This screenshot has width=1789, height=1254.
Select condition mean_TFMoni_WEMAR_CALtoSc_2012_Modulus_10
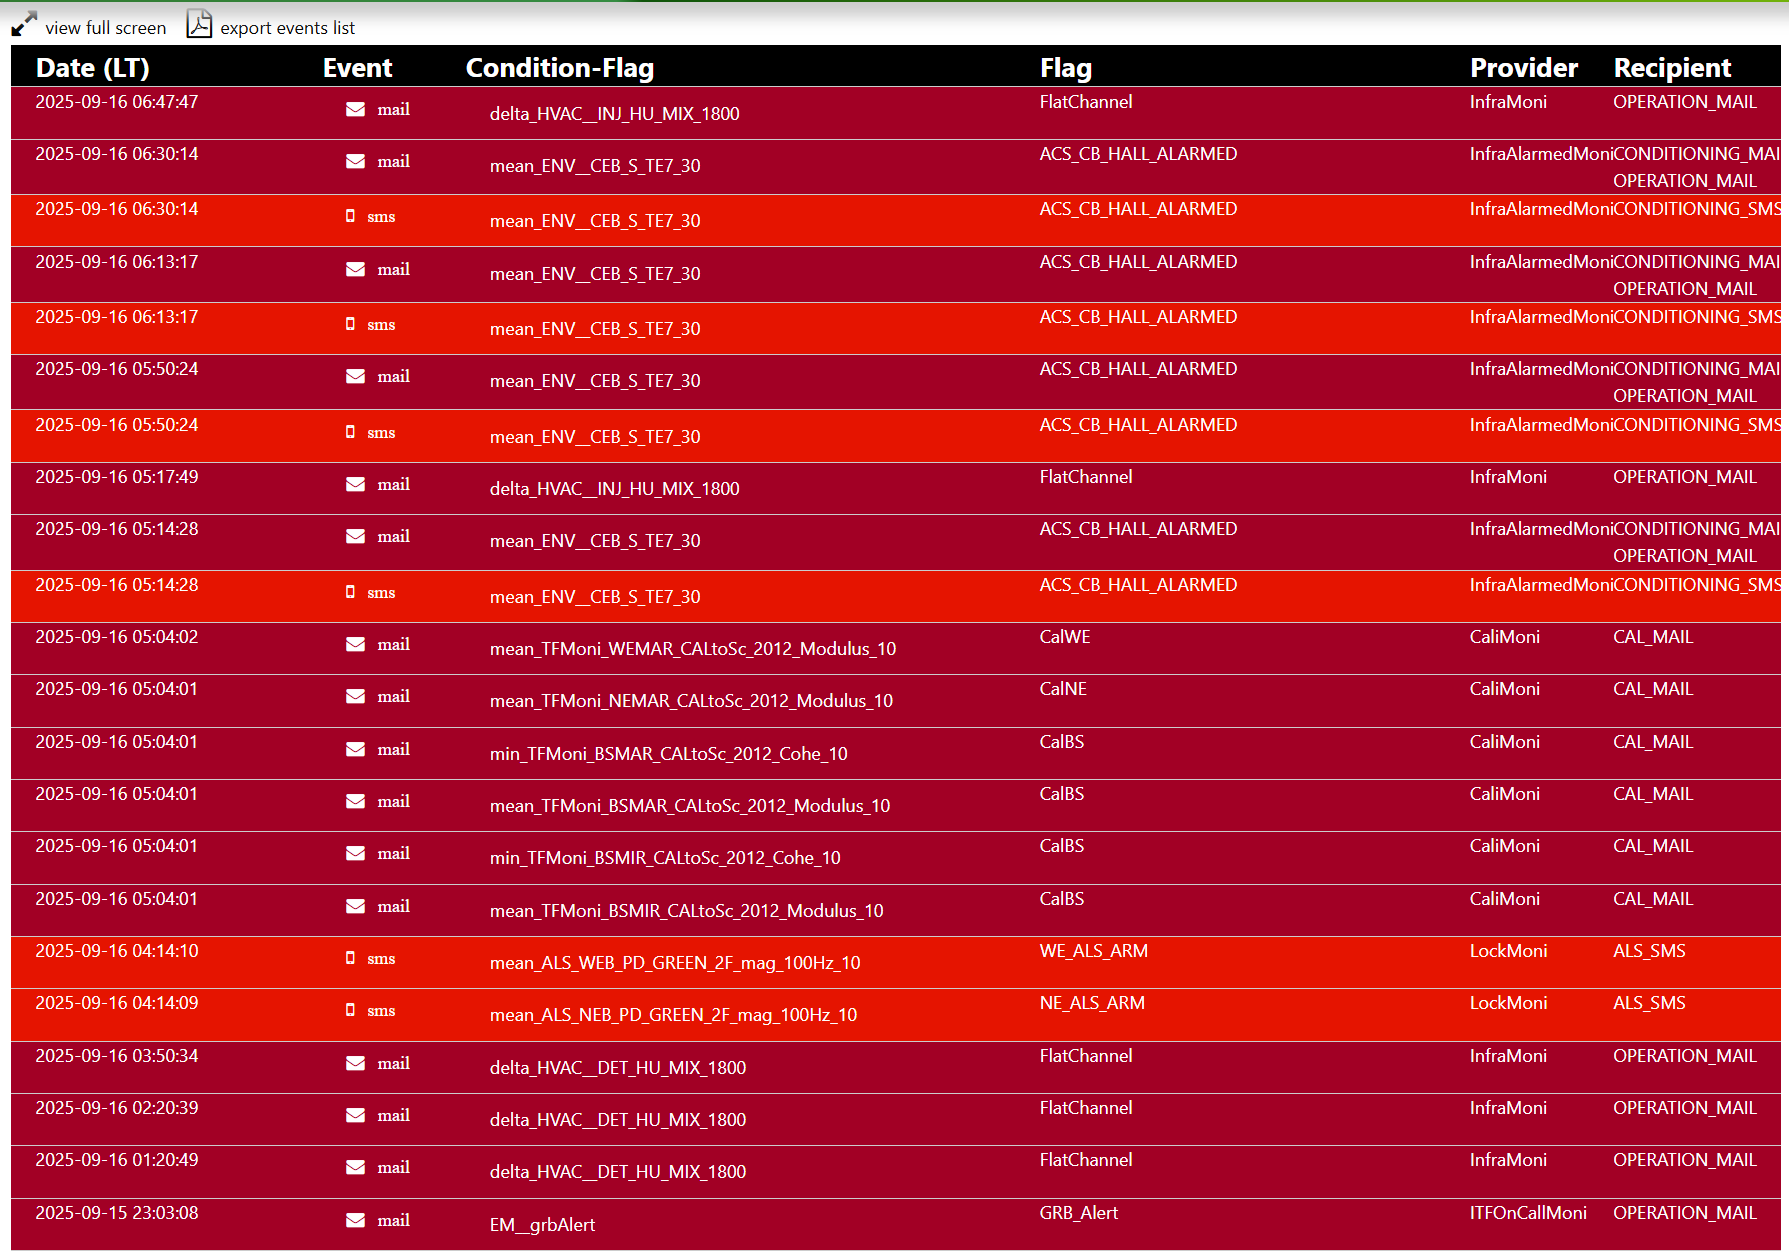693,649
